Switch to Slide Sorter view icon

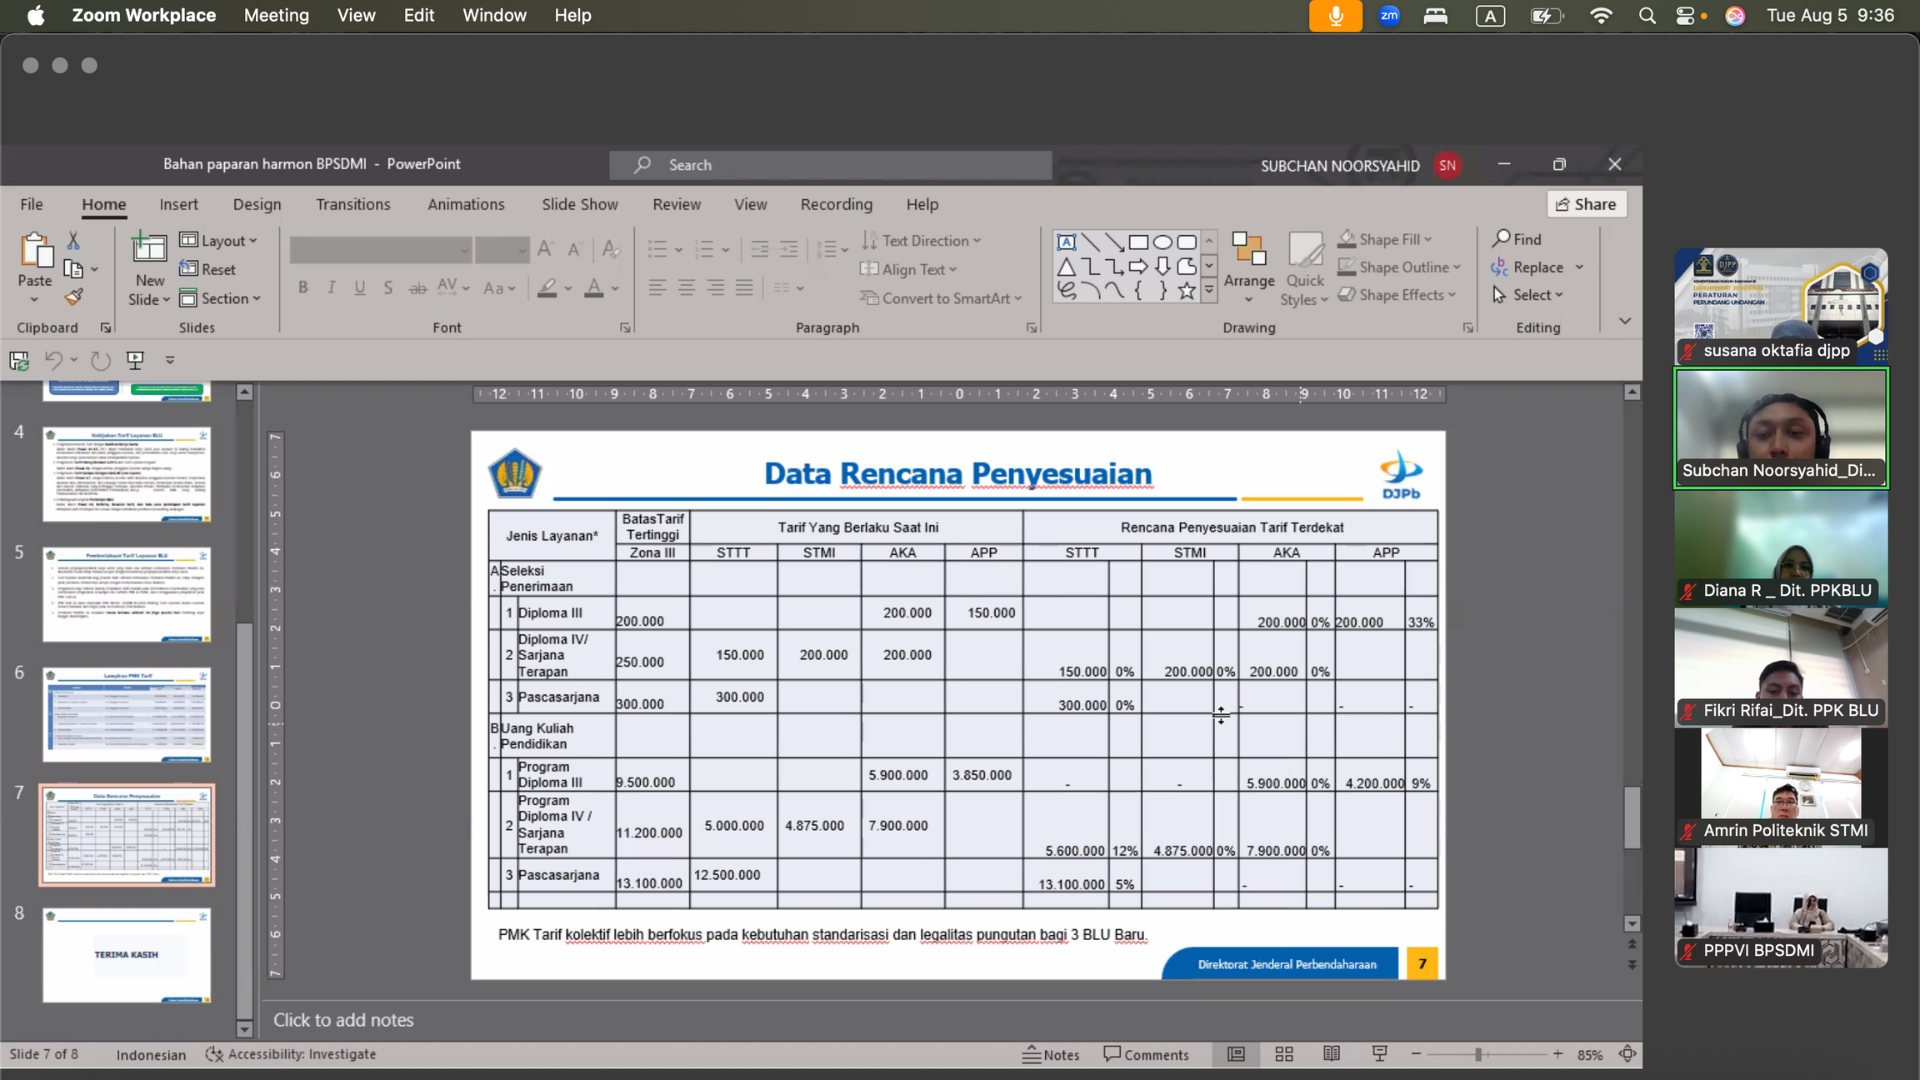pyautogui.click(x=1284, y=1054)
